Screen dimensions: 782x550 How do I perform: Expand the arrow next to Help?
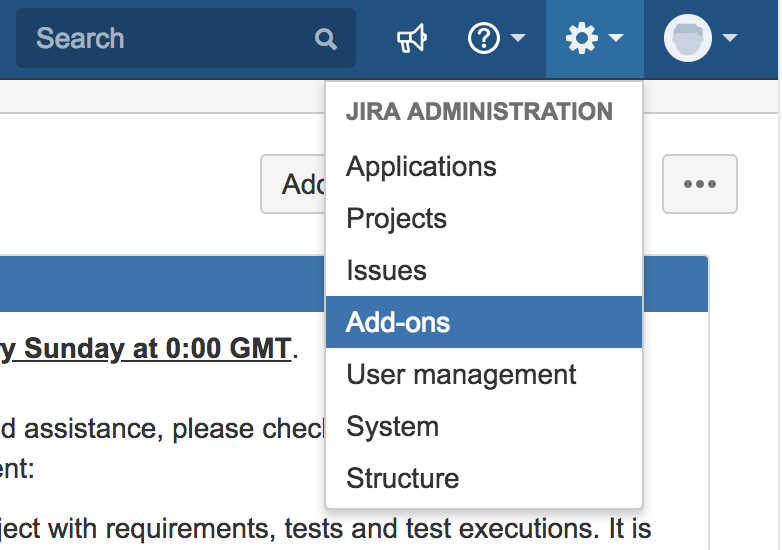[x=519, y=38]
